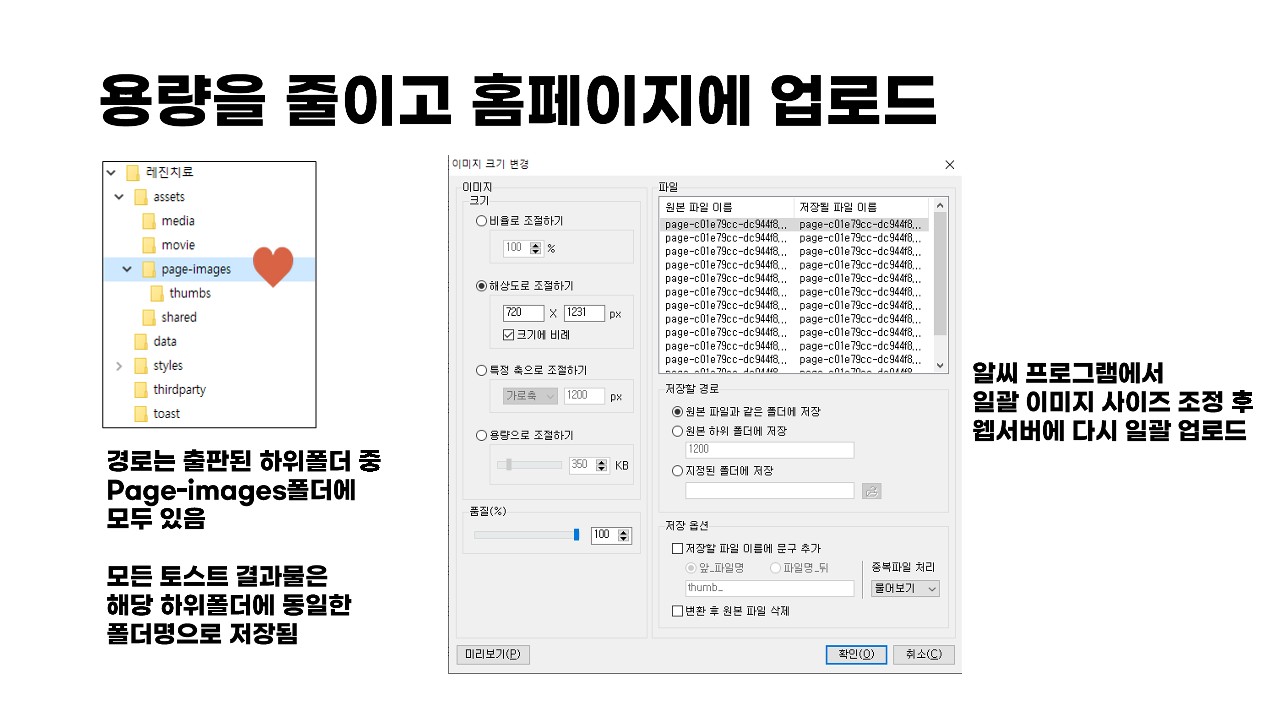
Task: Click the browse folder icon button
Action: (x=871, y=491)
